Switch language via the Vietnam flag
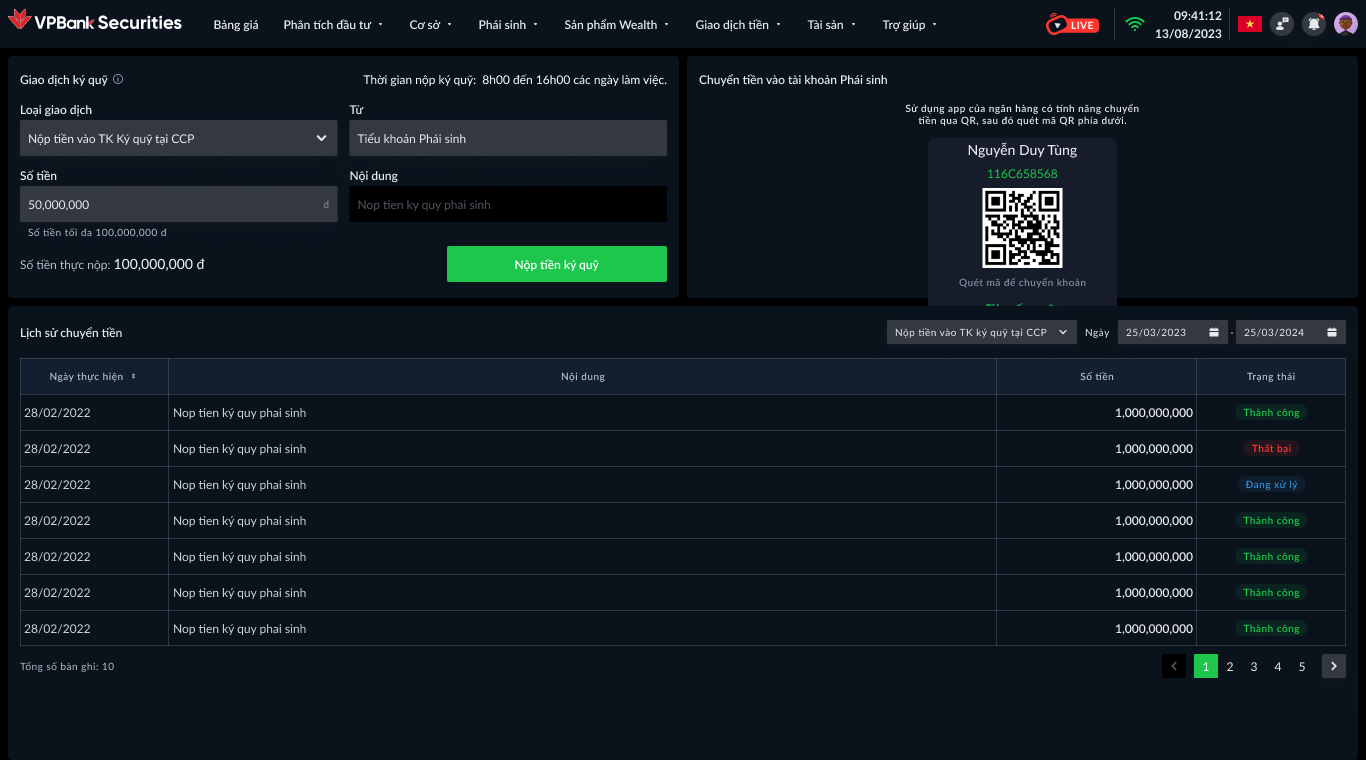 [1249, 24]
